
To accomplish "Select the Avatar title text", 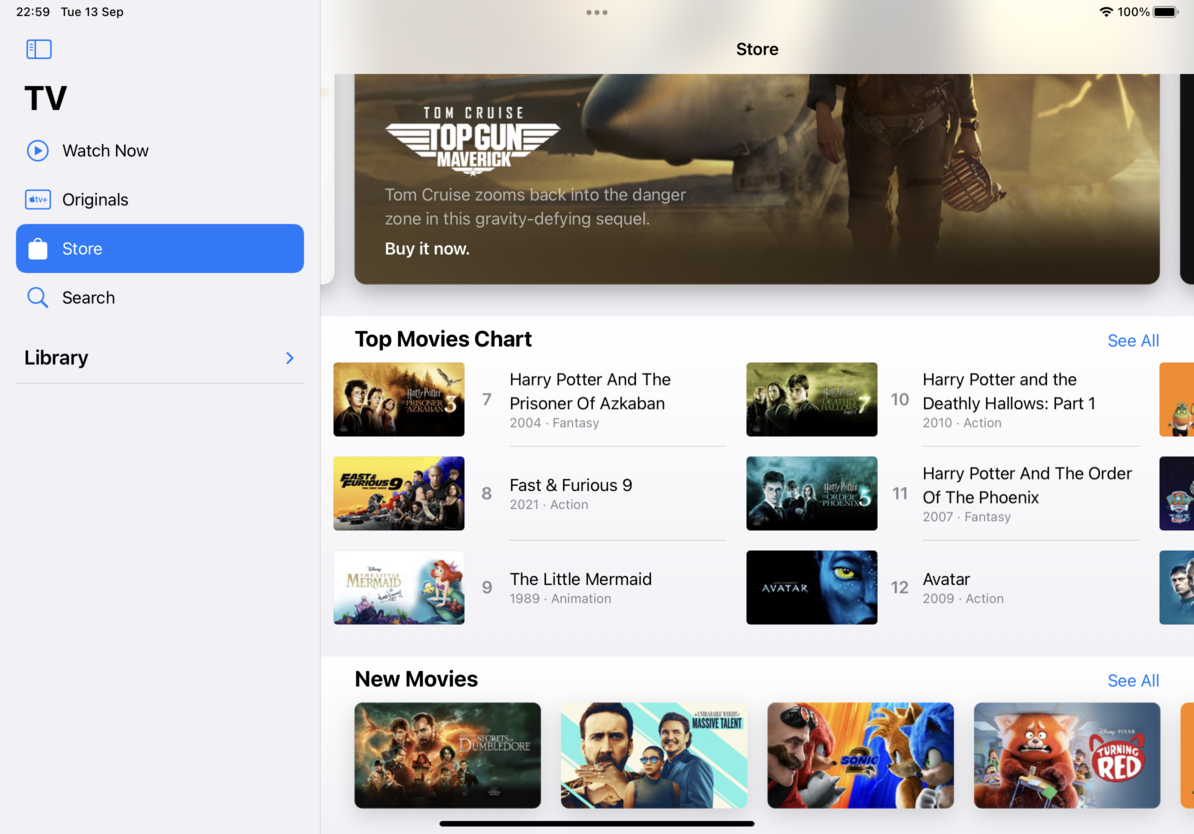I will (947, 579).
